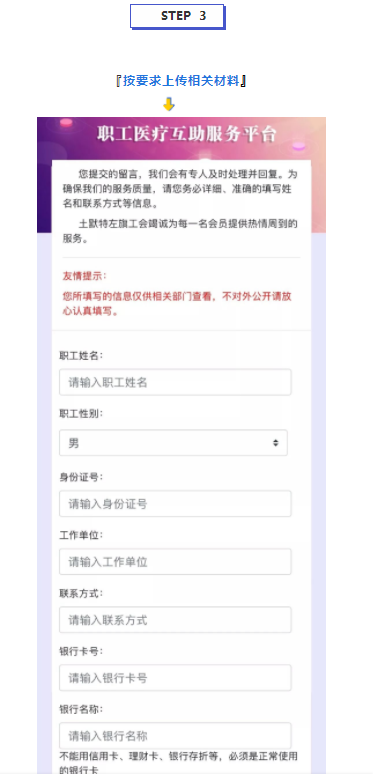The width and height of the screenshot is (373, 774).
Task: Click the 职工性别 field label
Action: pos(81,414)
